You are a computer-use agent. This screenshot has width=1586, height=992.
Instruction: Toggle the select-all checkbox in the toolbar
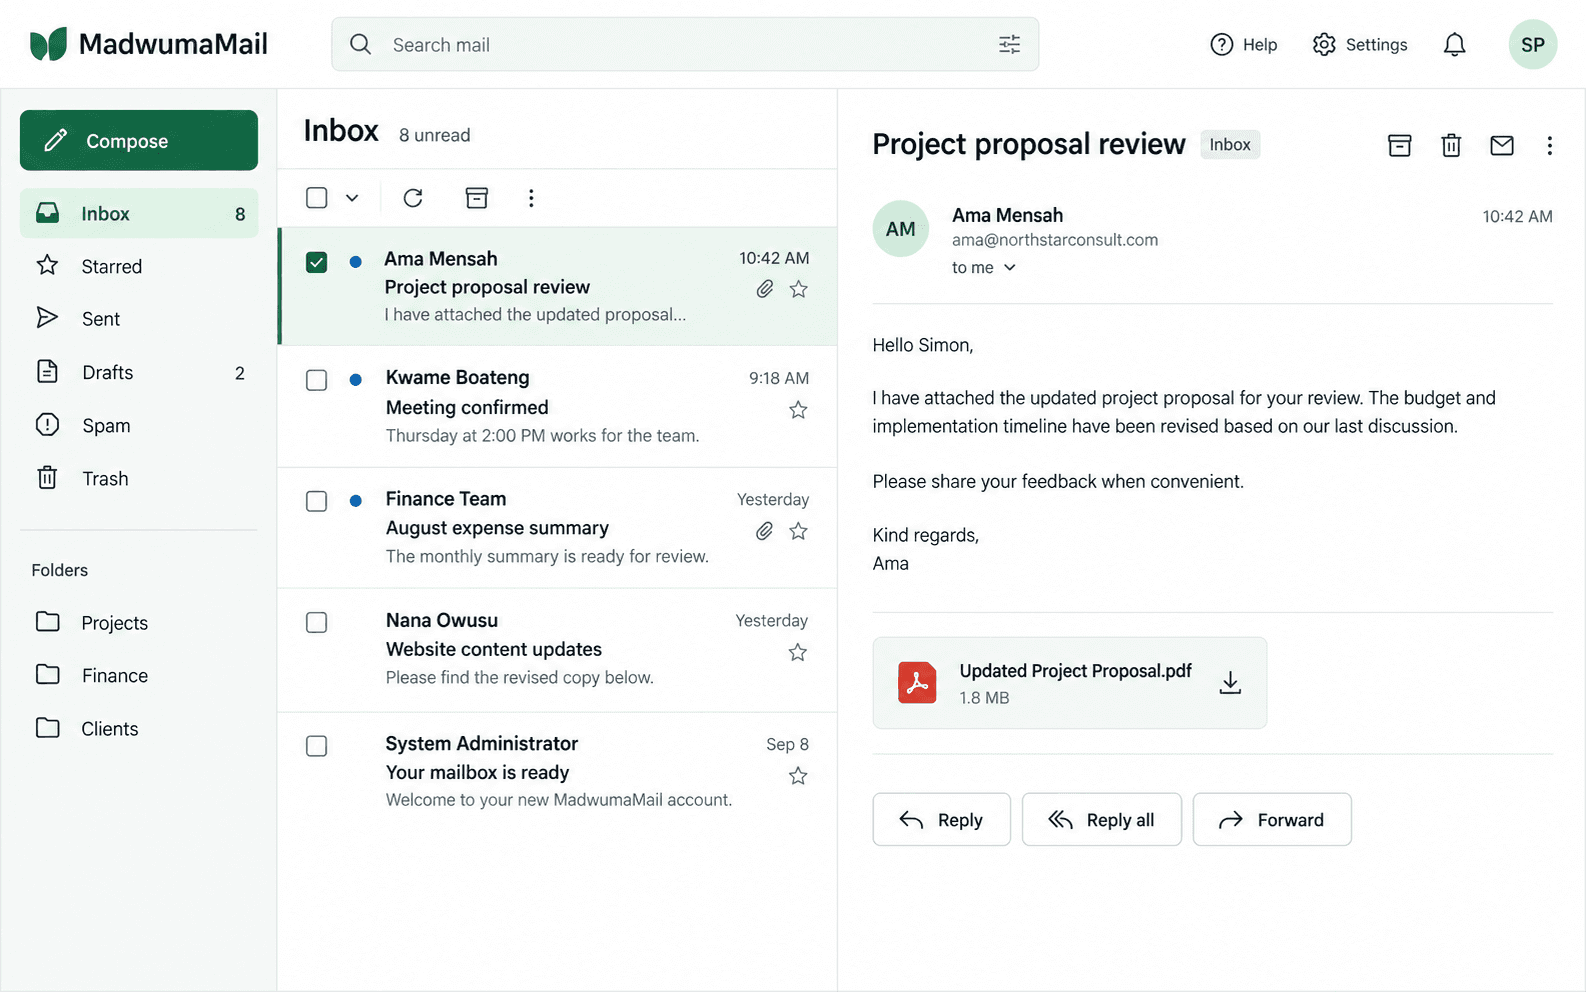[x=316, y=198]
